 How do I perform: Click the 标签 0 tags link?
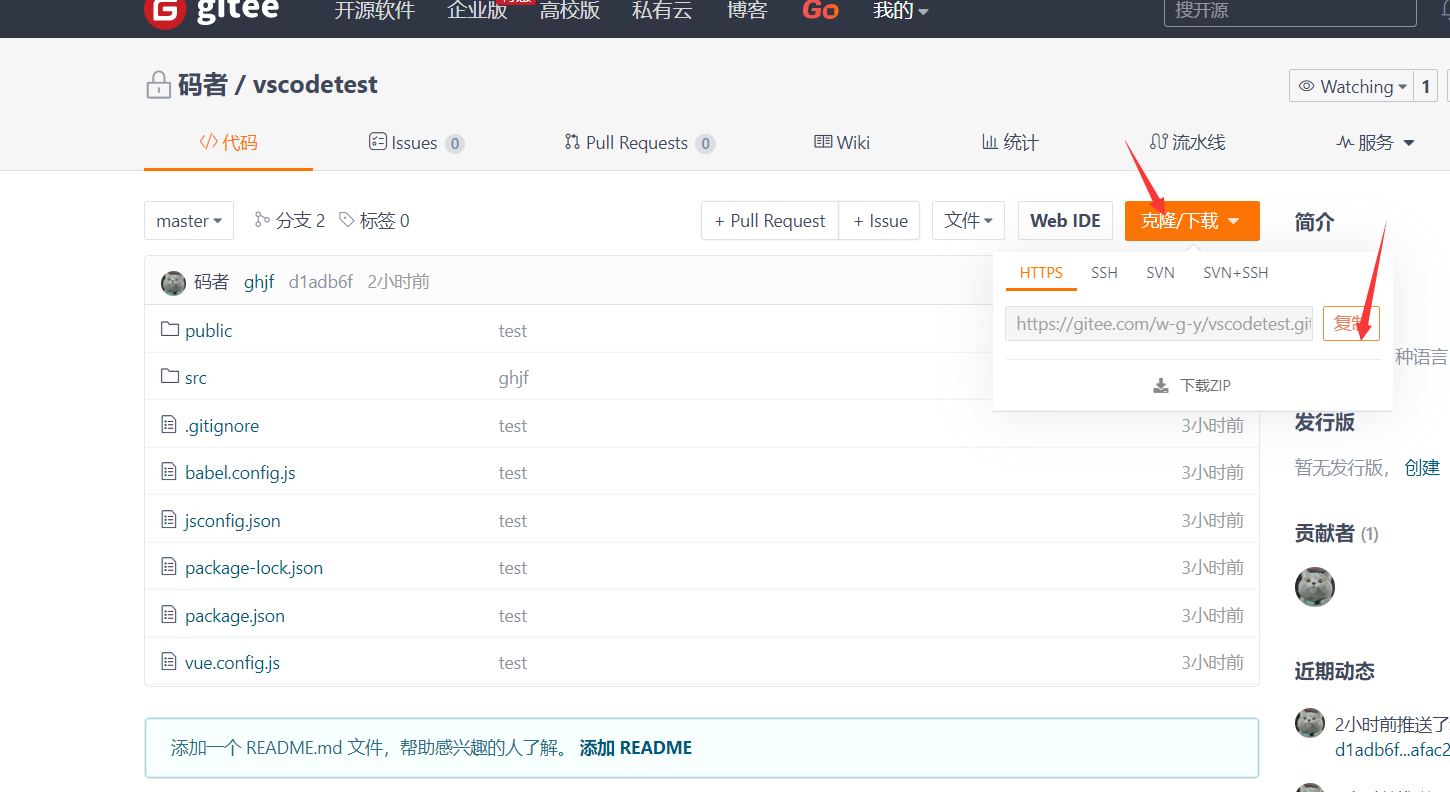point(375,220)
